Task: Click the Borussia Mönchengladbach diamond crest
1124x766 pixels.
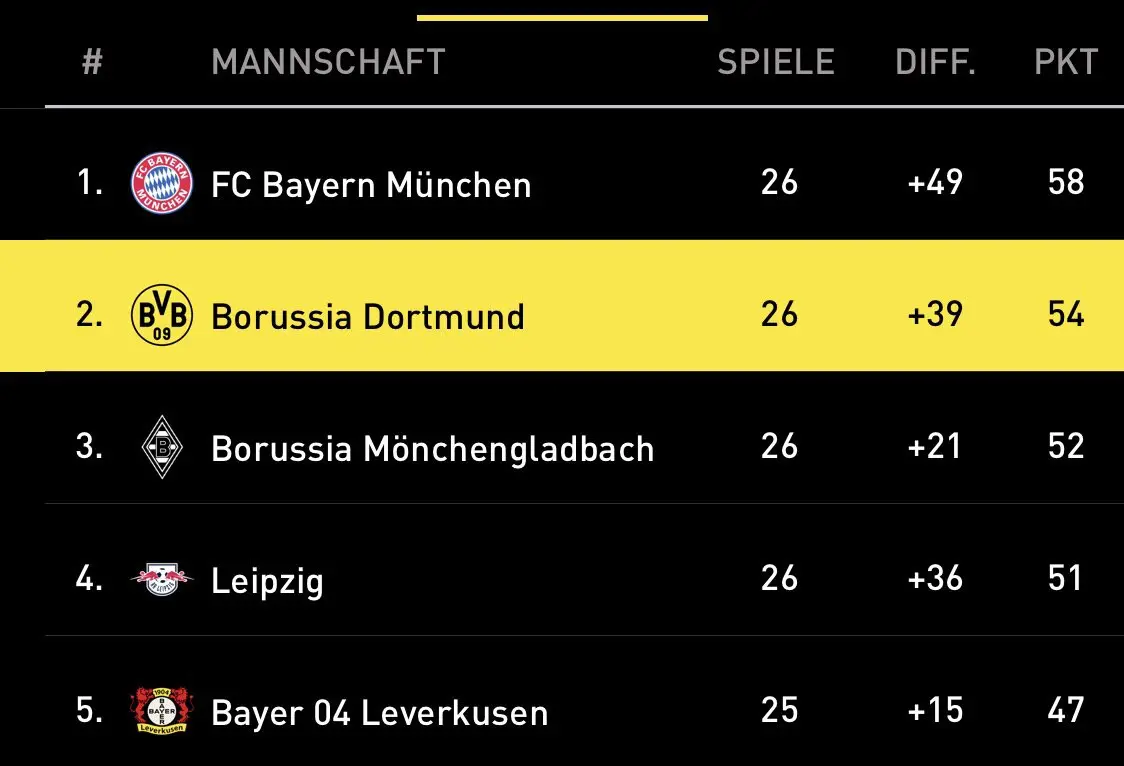Action: 162,447
